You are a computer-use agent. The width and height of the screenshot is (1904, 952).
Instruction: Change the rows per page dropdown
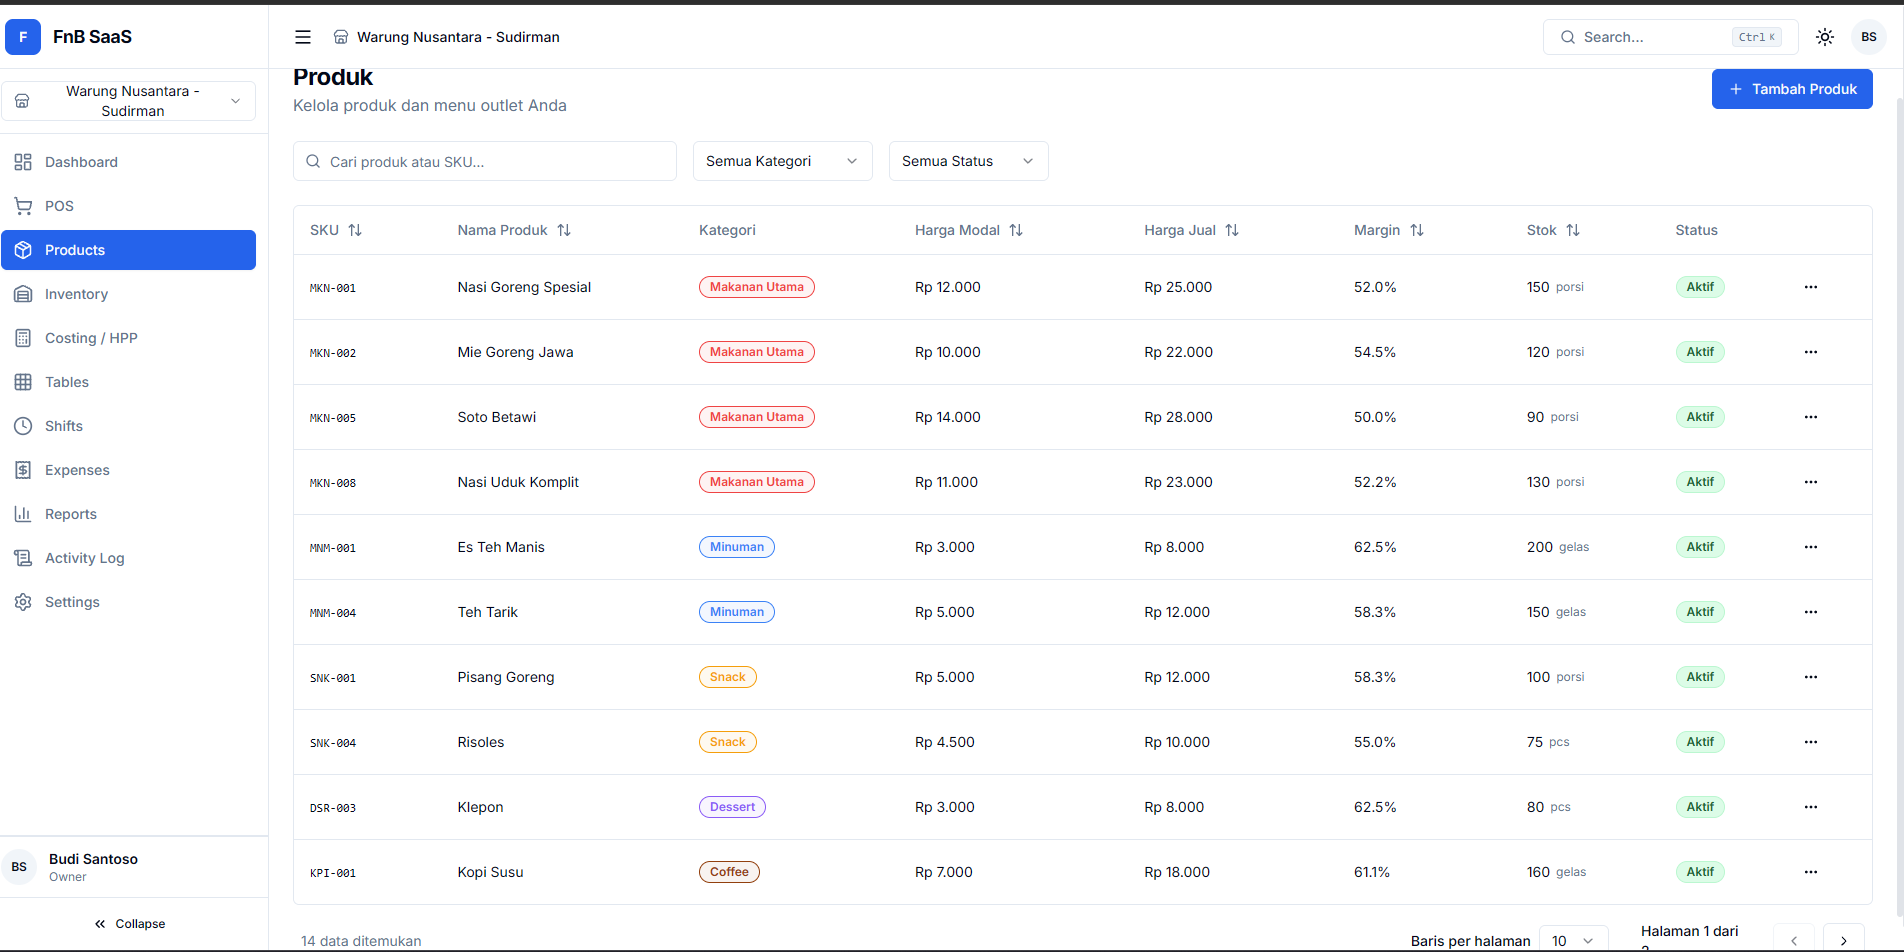click(x=1573, y=940)
